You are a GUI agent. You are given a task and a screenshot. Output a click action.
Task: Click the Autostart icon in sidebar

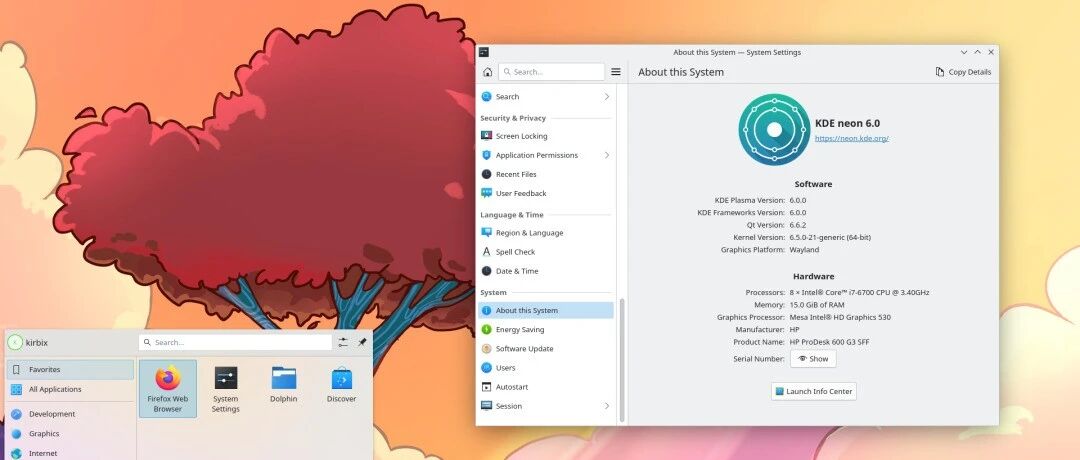tap(486, 387)
